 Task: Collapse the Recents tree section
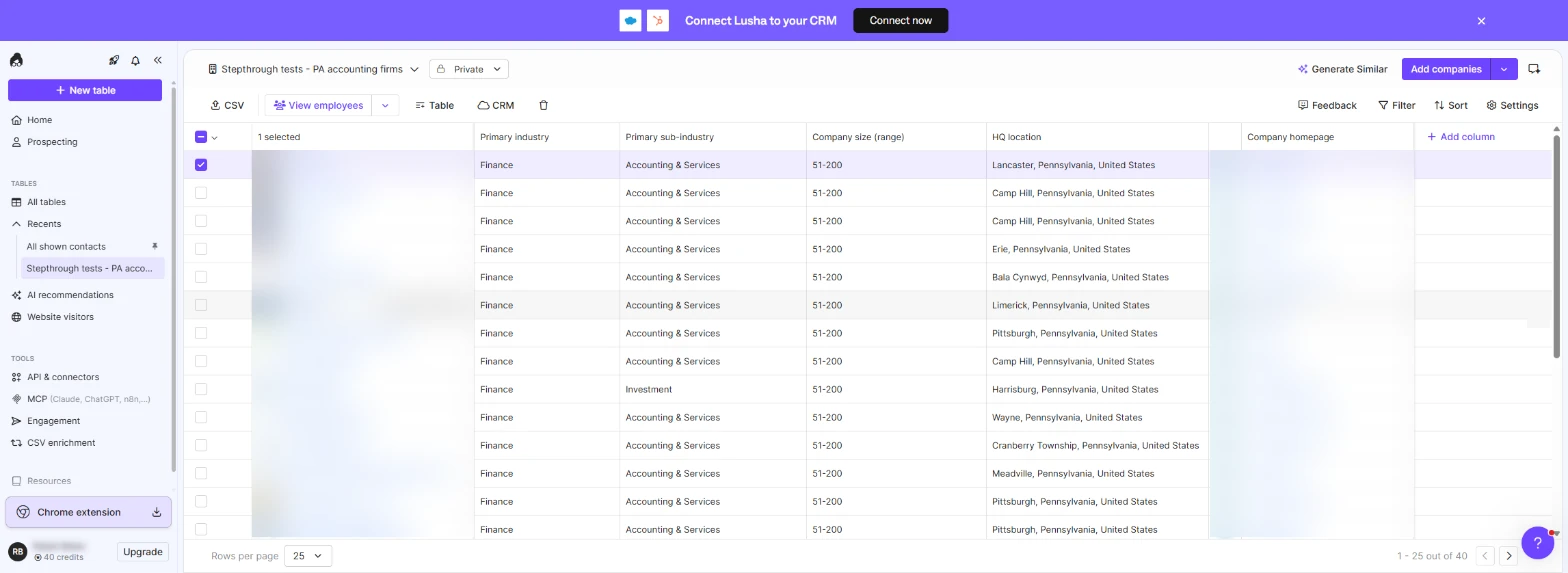[16, 224]
